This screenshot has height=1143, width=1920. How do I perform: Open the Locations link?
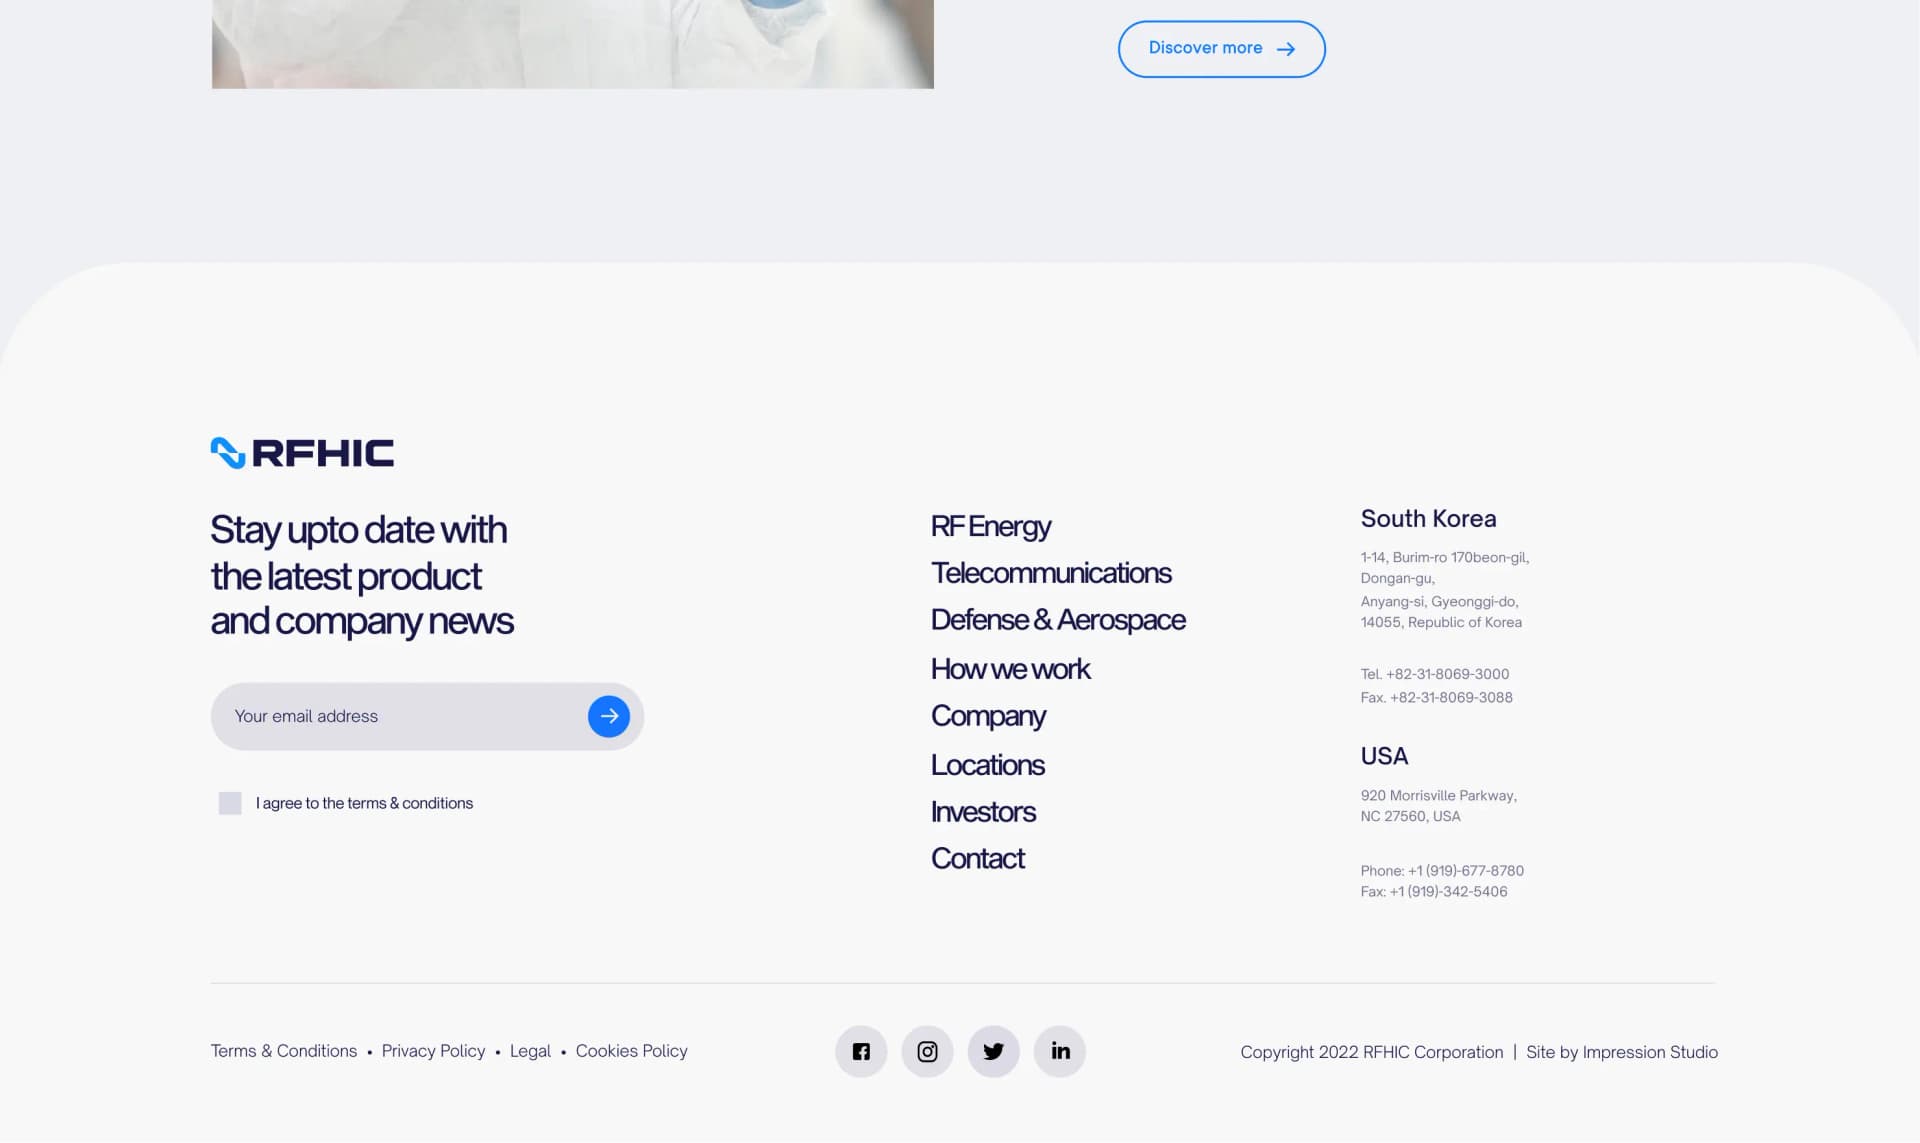click(x=988, y=765)
